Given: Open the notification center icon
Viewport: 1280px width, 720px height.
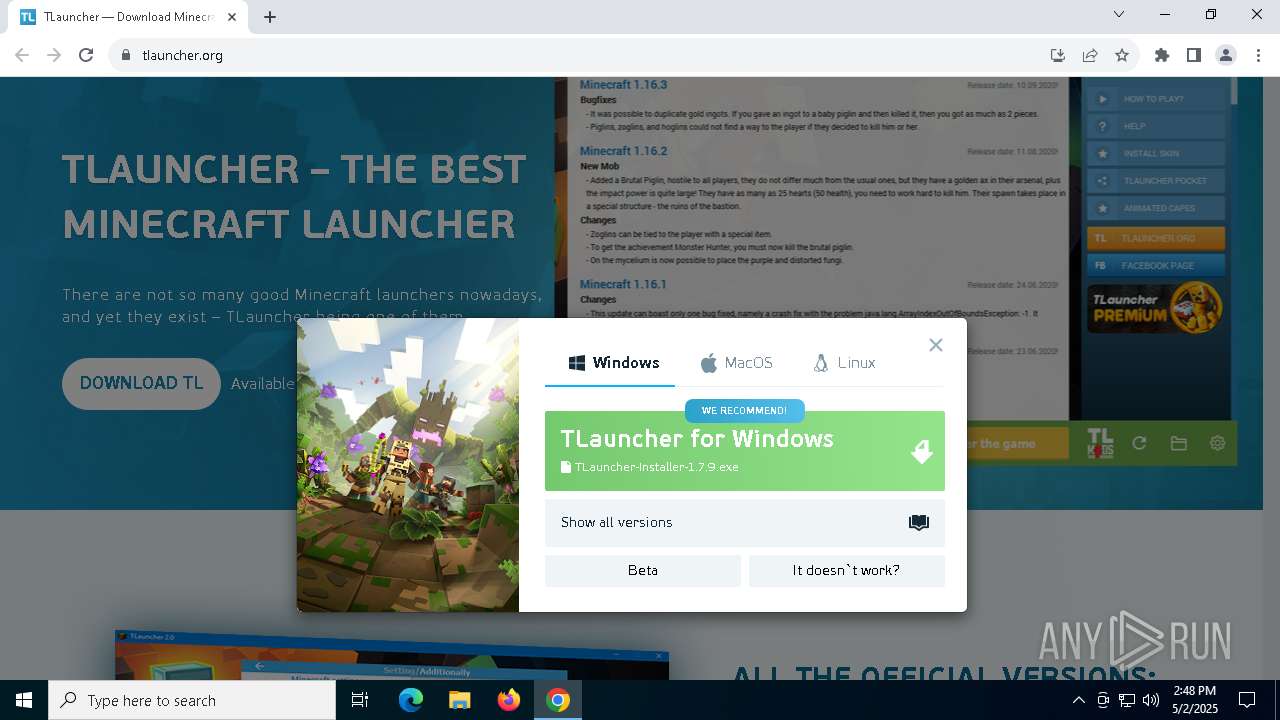Looking at the screenshot, I should pyautogui.click(x=1247, y=700).
